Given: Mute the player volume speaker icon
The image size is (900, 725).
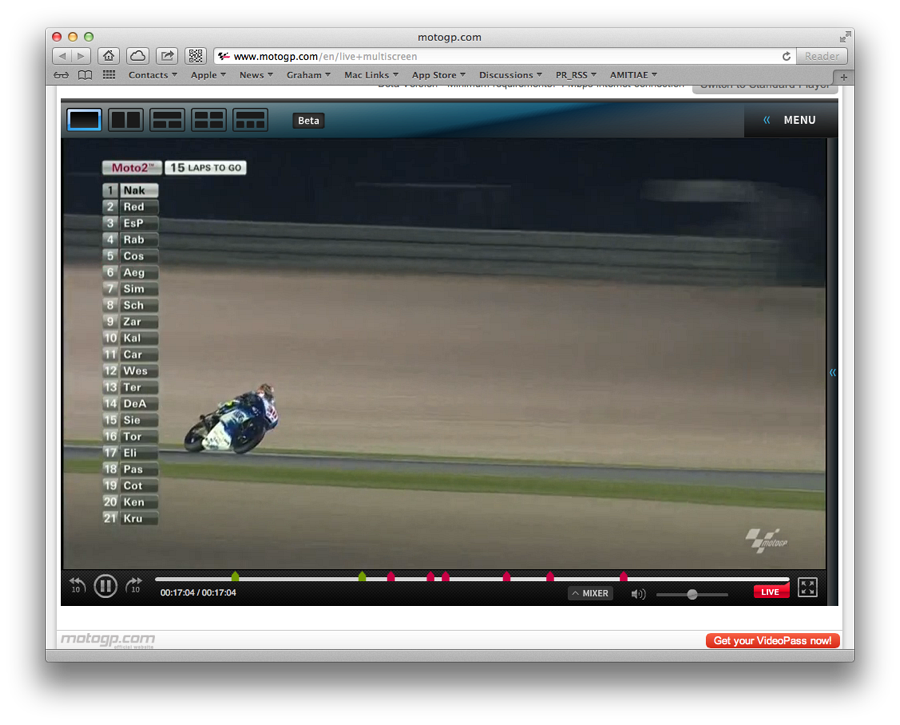Looking at the screenshot, I should click(638, 594).
